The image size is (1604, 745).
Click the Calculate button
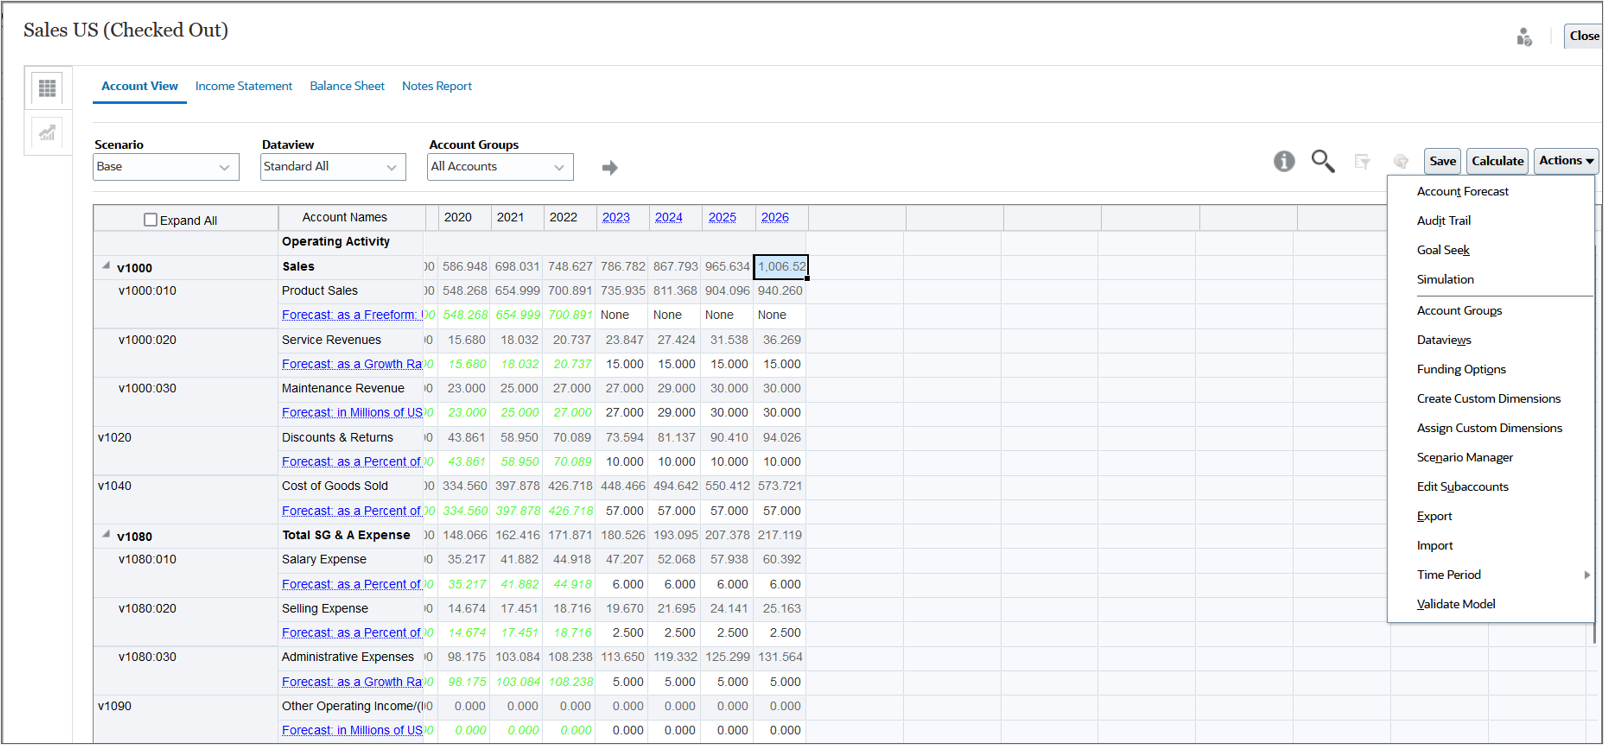[x=1497, y=161]
